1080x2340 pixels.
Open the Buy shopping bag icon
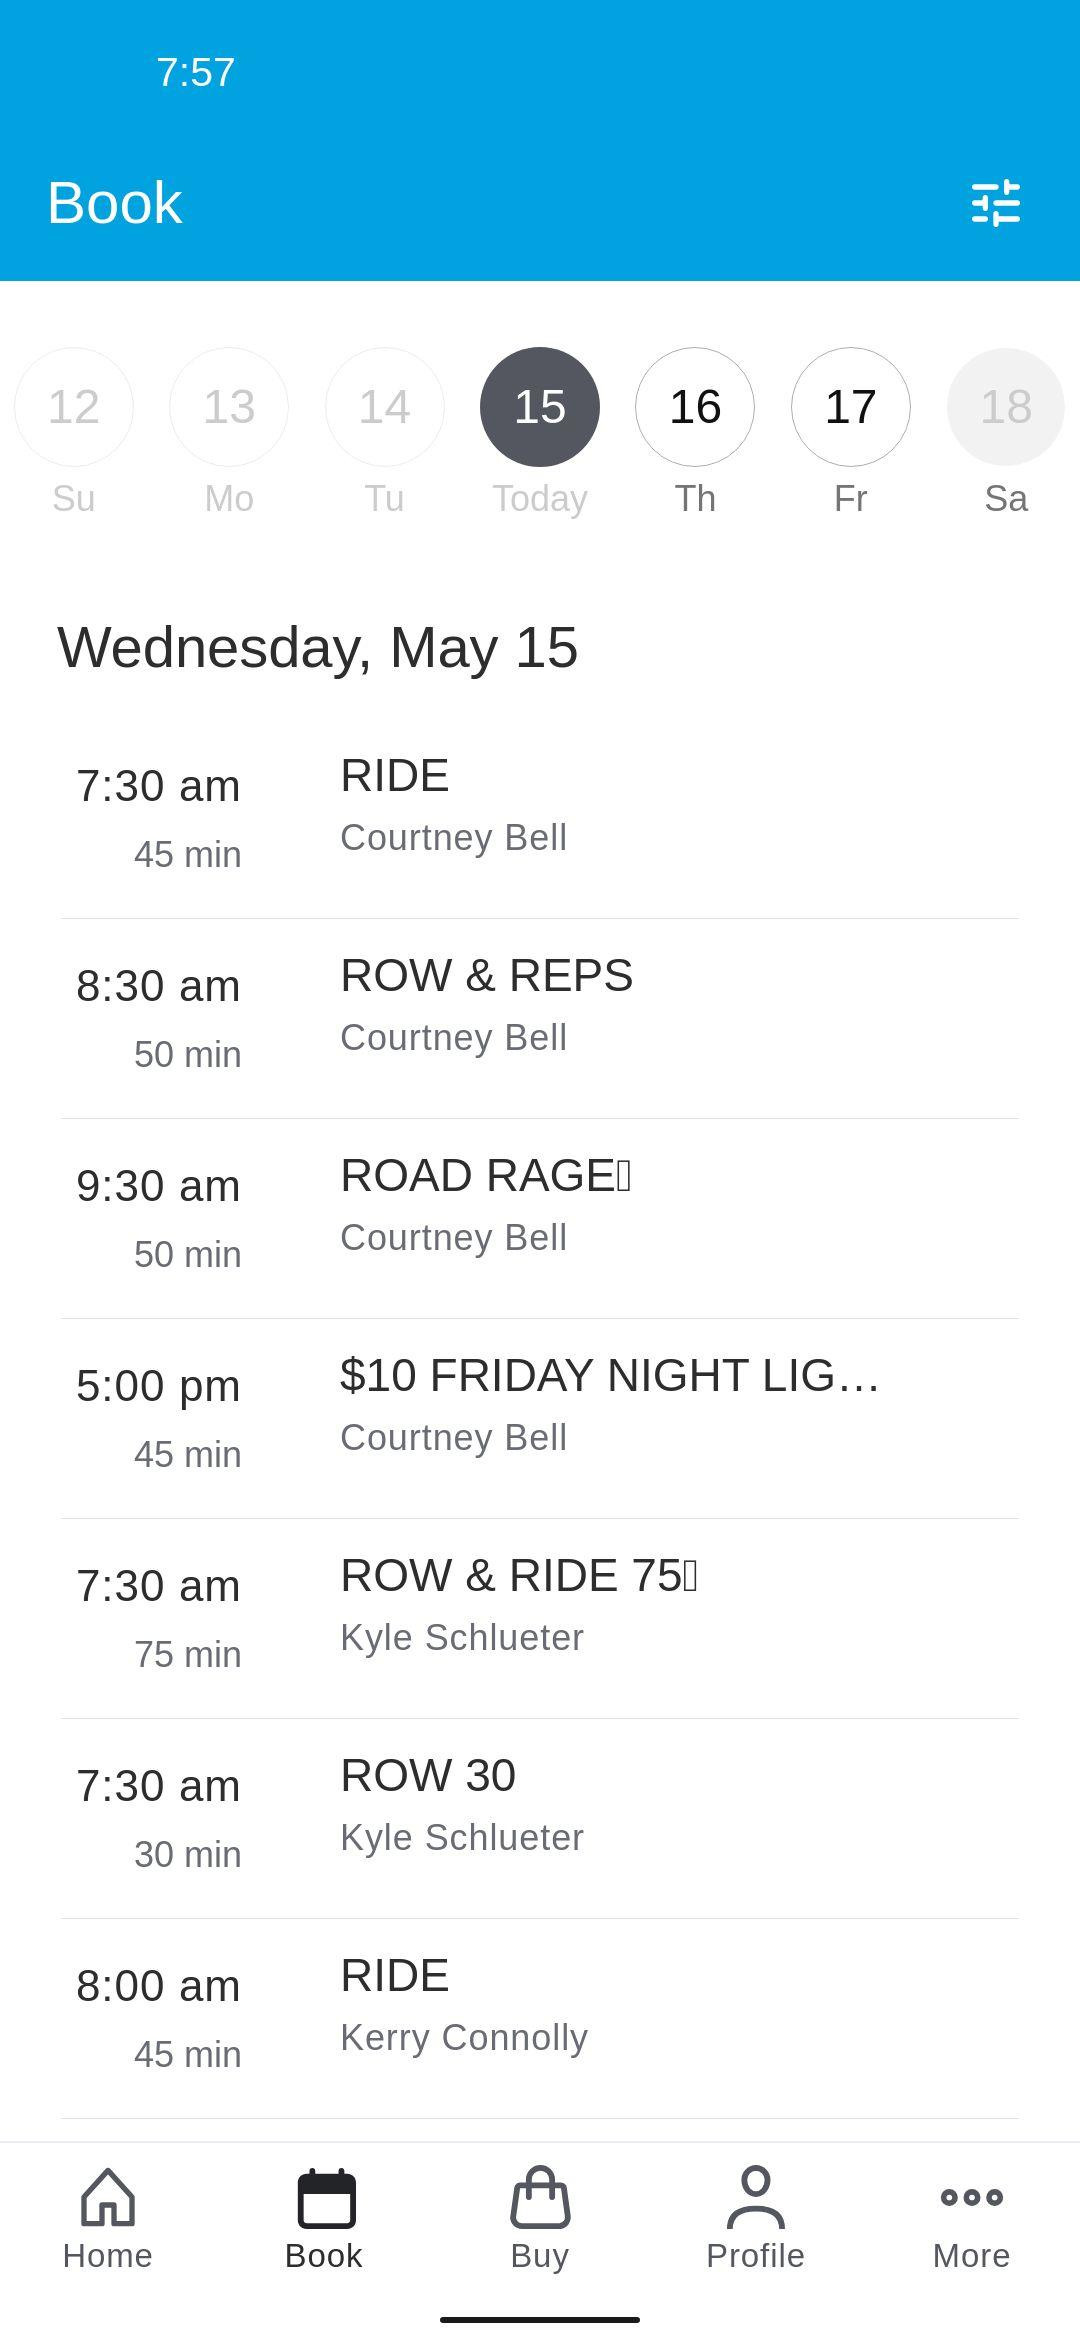[540, 2198]
